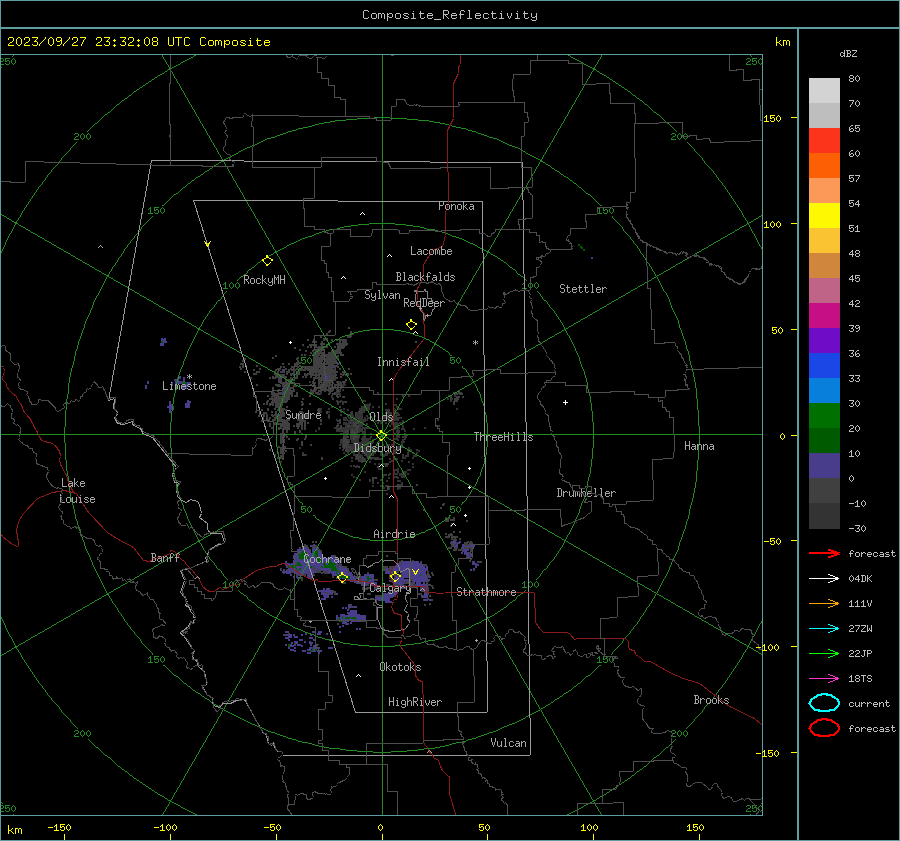
Task: Click the Composite_Reflectivity title text
Action: click(x=449, y=15)
